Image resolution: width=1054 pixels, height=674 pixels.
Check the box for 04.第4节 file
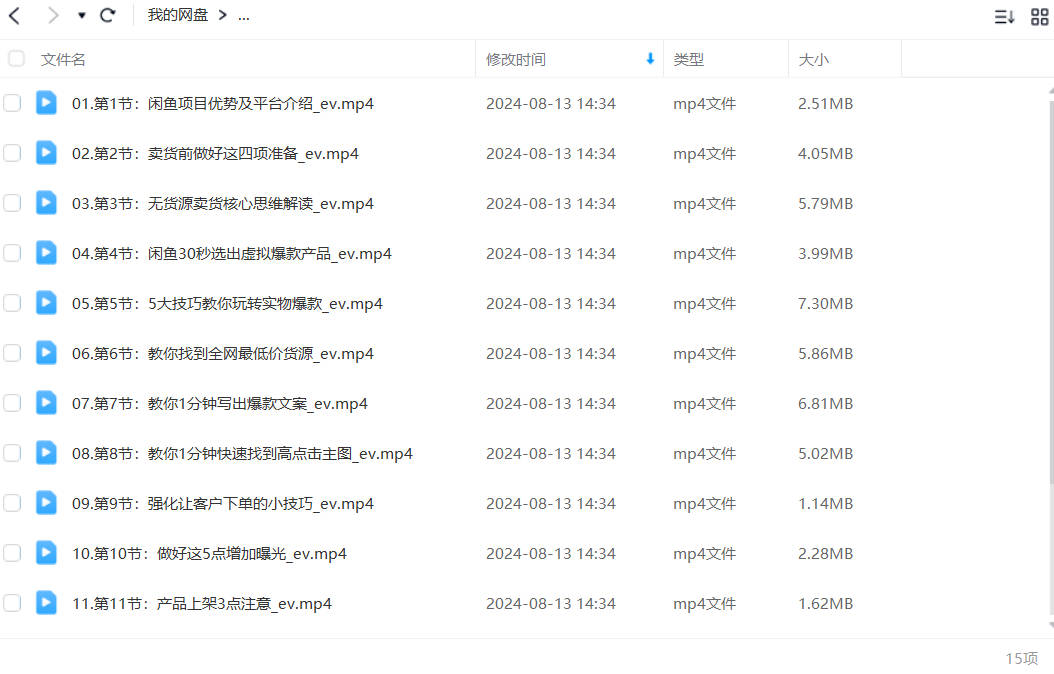12,253
